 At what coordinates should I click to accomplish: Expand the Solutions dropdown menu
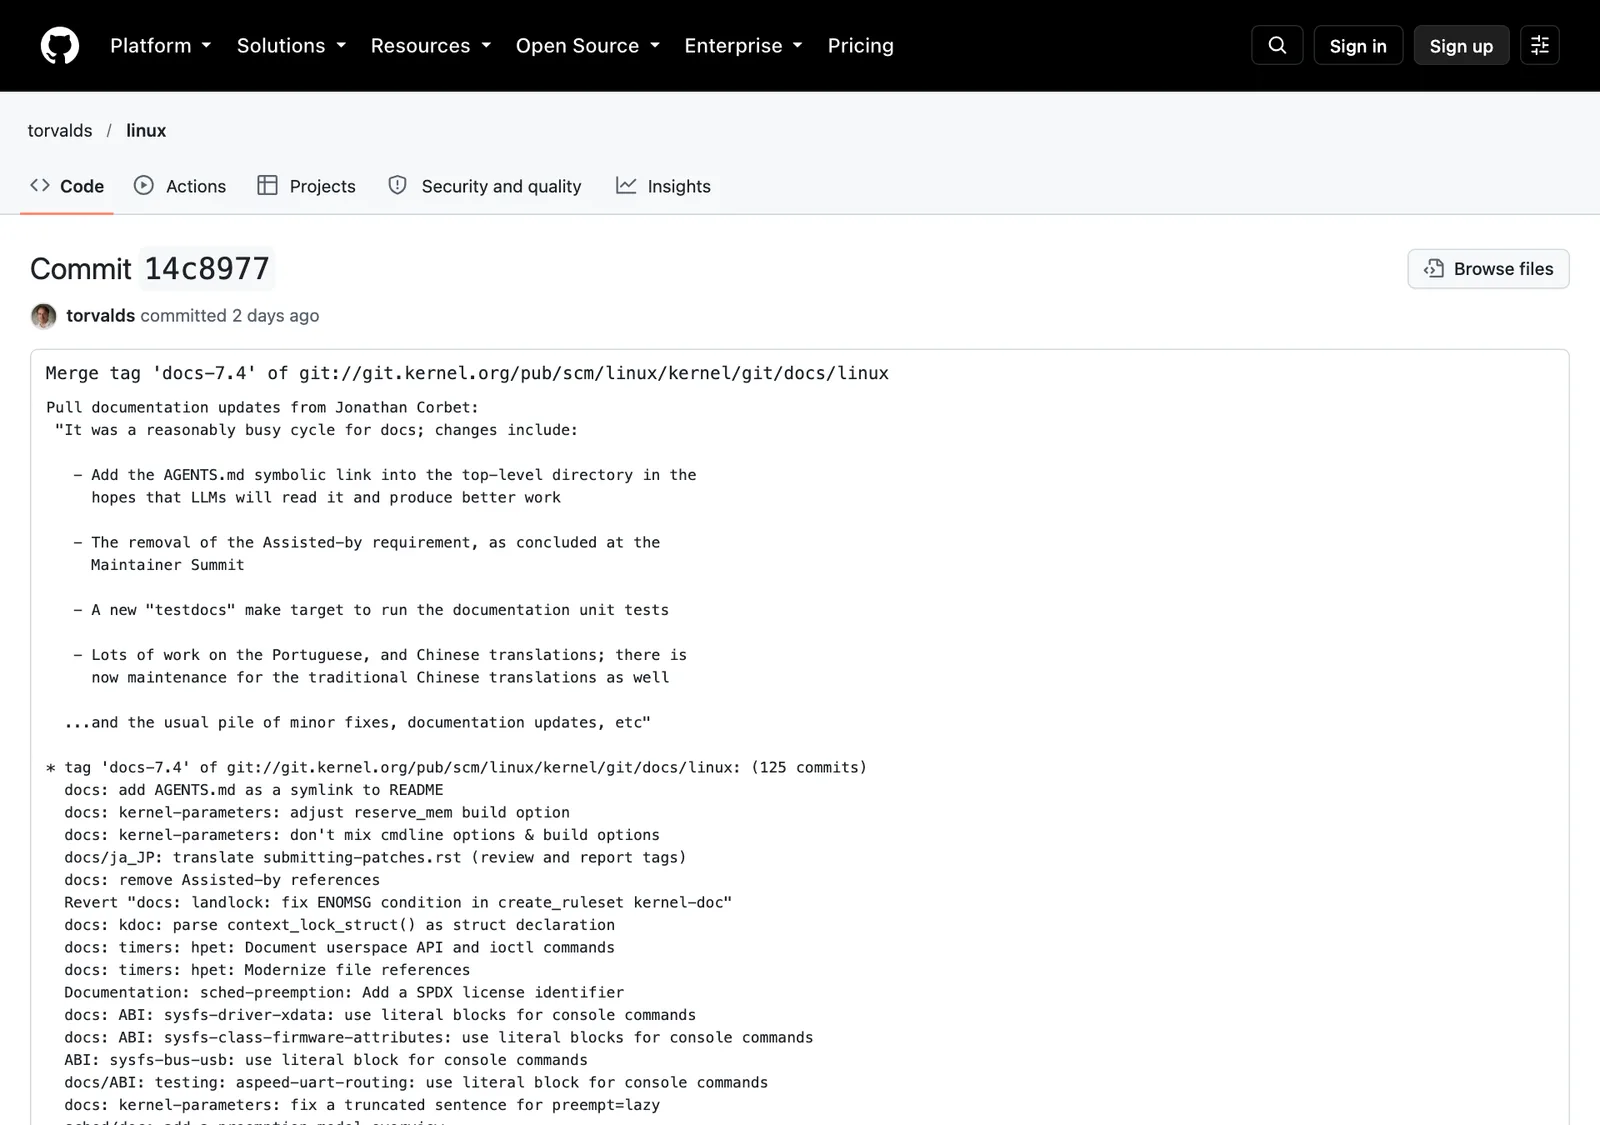point(291,46)
